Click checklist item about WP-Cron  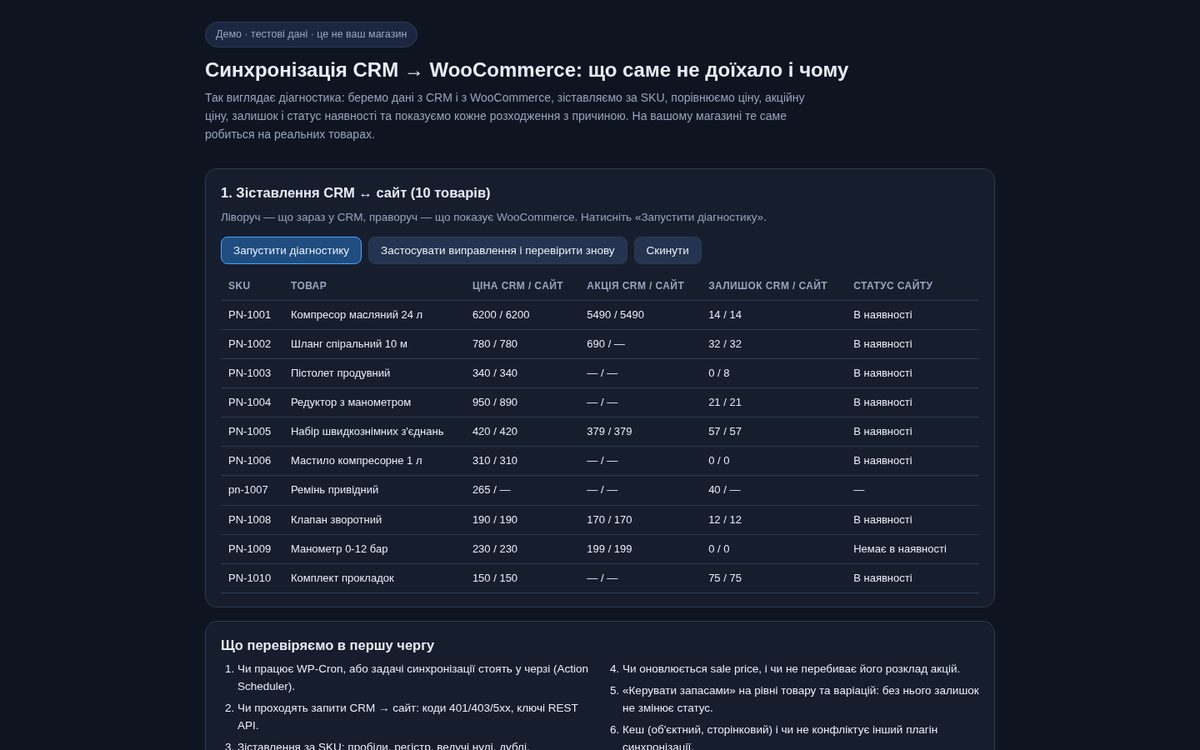point(412,678)
